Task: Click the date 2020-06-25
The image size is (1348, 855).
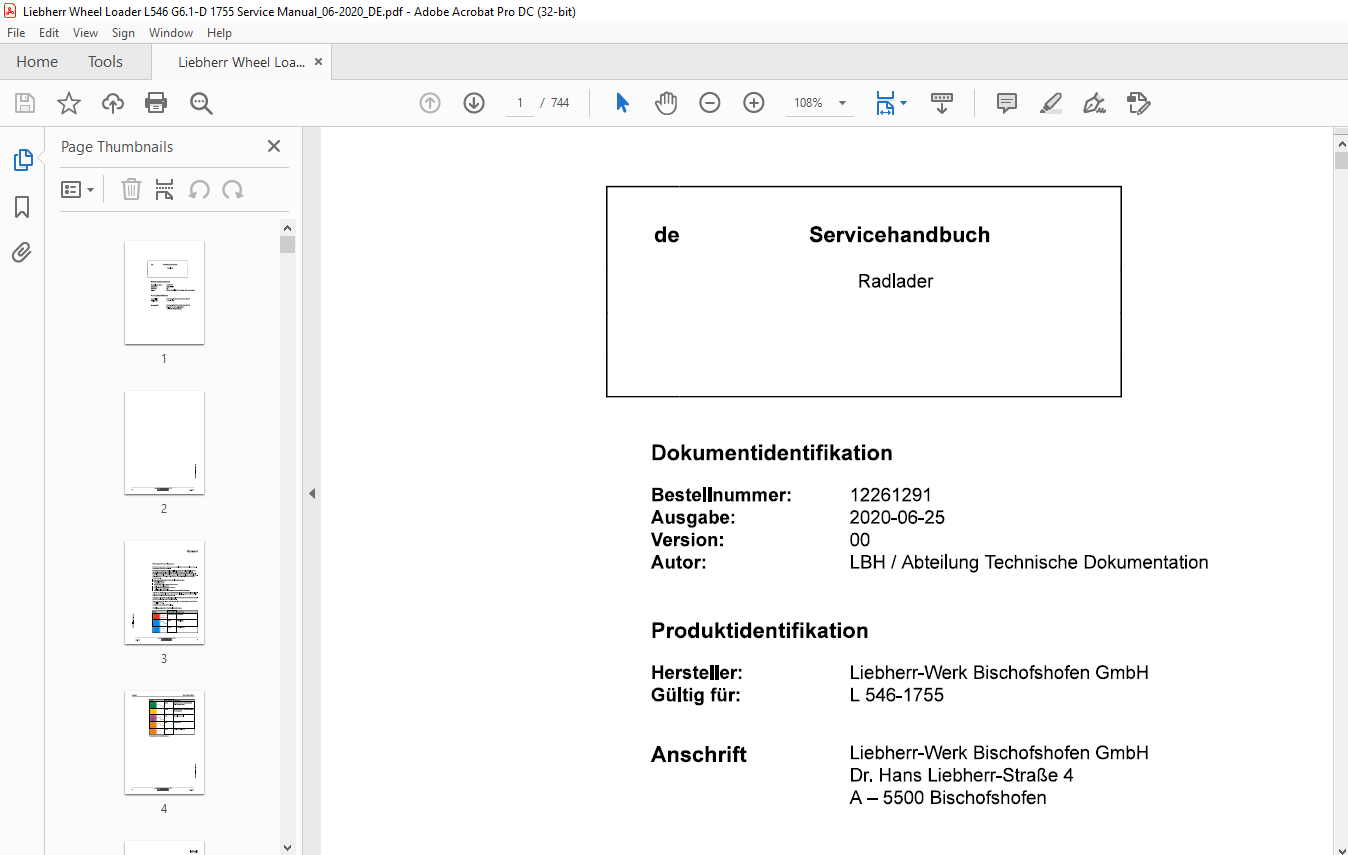Action: tap(897, 518)
